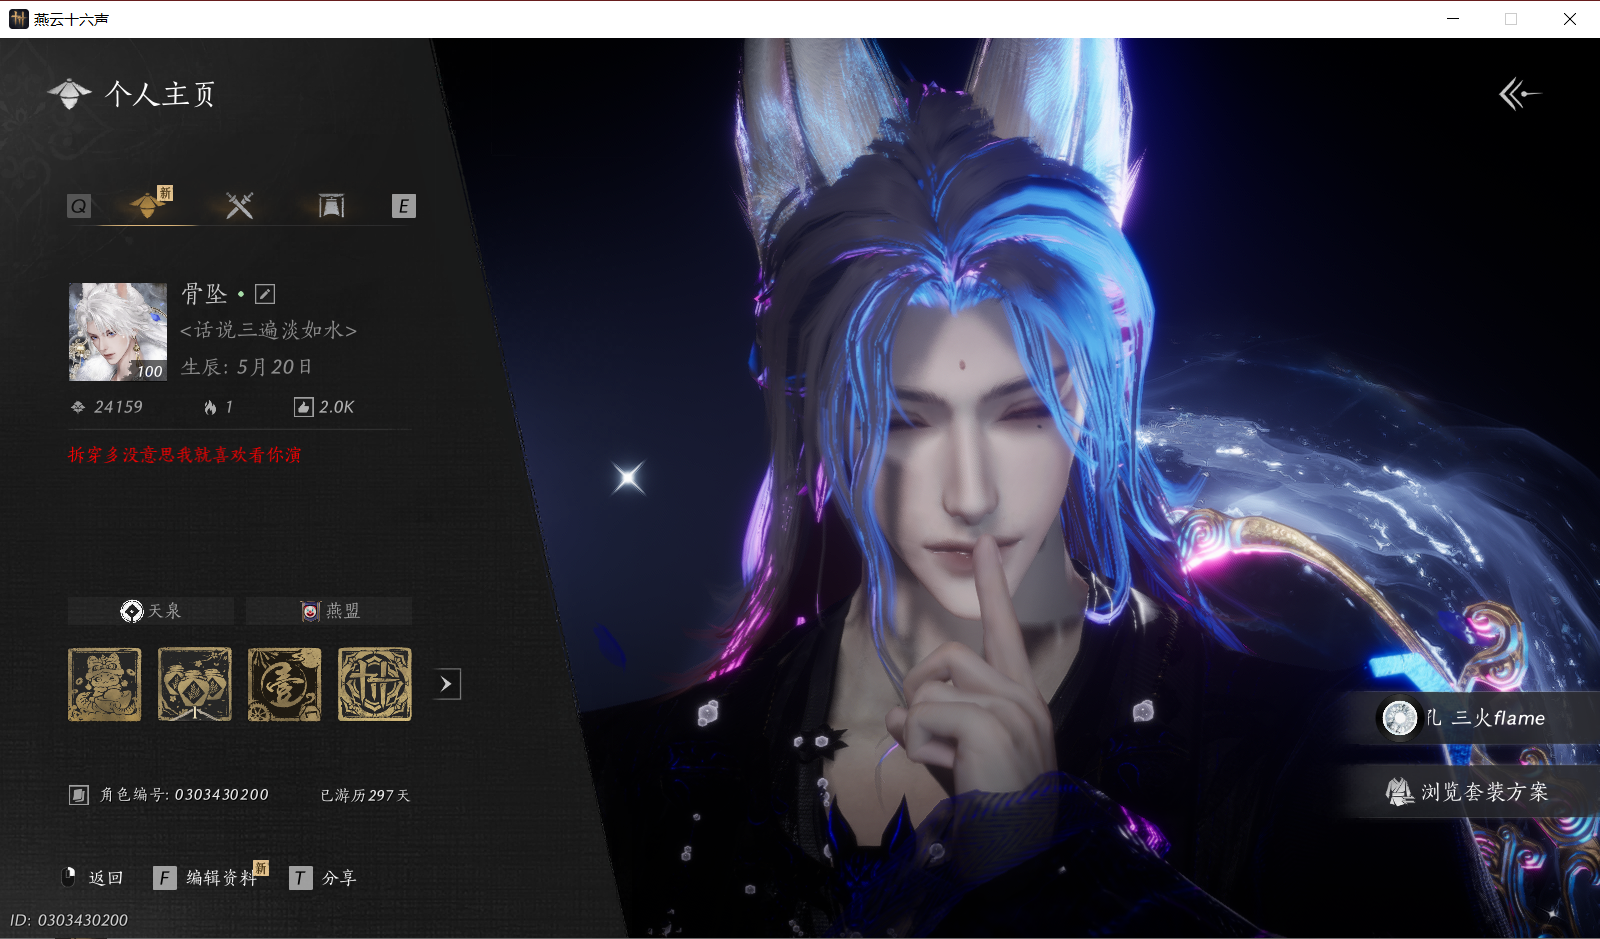Image resolution: width=1600 pixels, height=939 pixels.
Task: Open the 三火flame player entry
Action: click(1472, 718)
